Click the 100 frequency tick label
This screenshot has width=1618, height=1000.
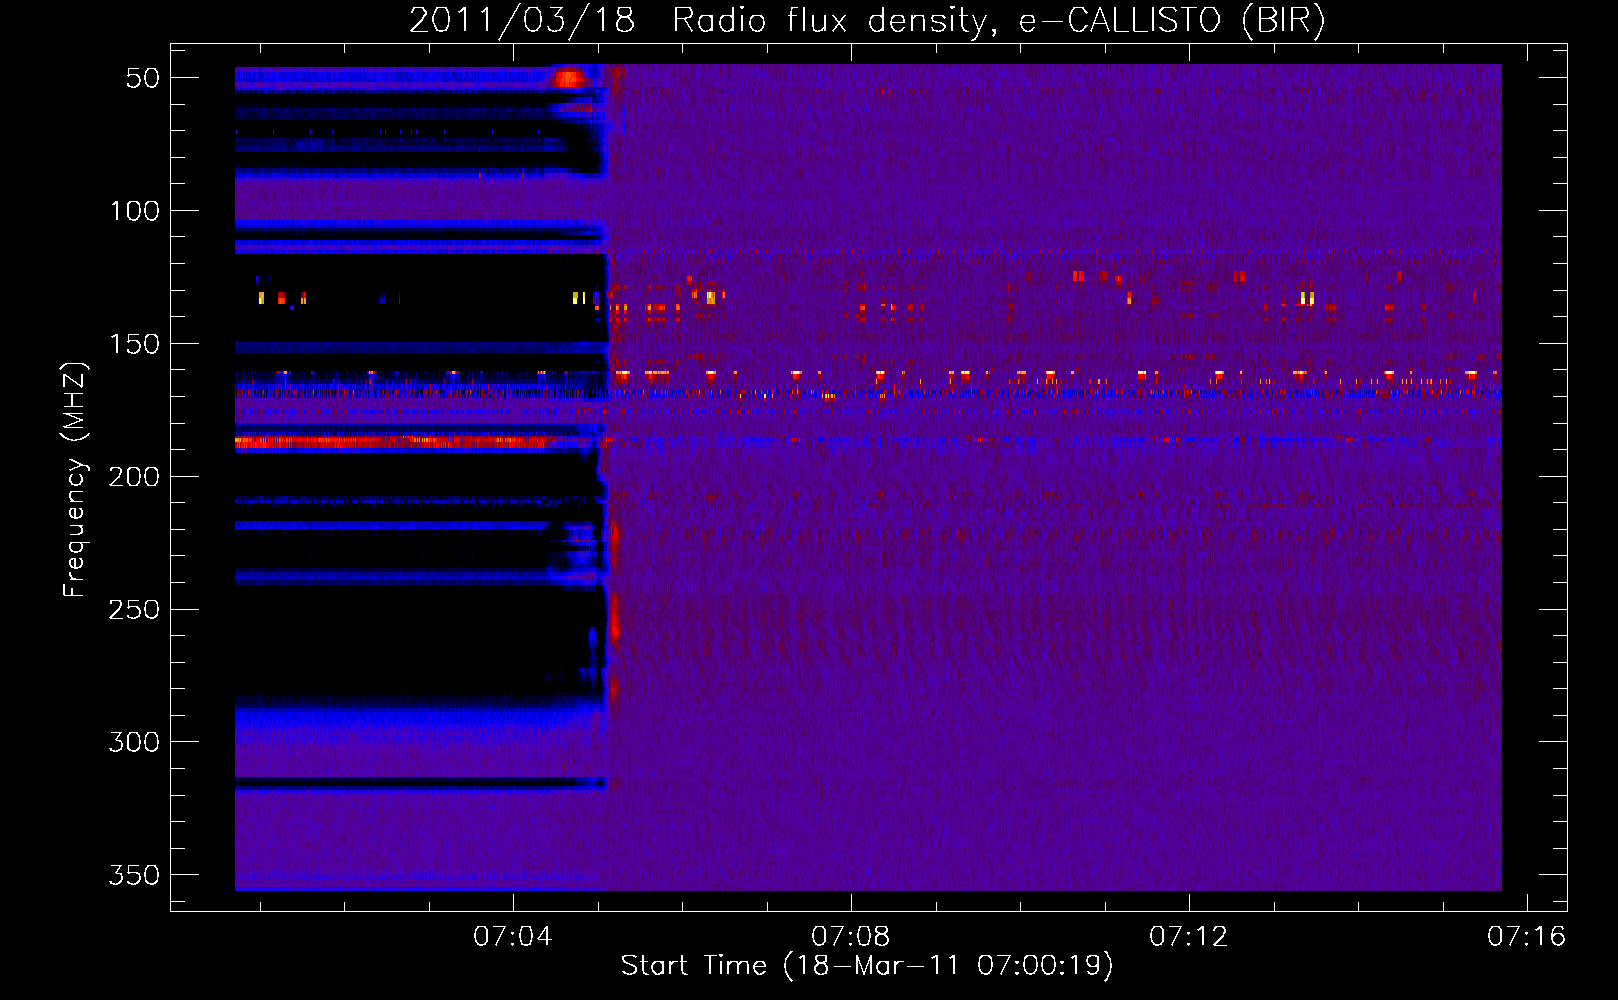[x=134, y=211]
